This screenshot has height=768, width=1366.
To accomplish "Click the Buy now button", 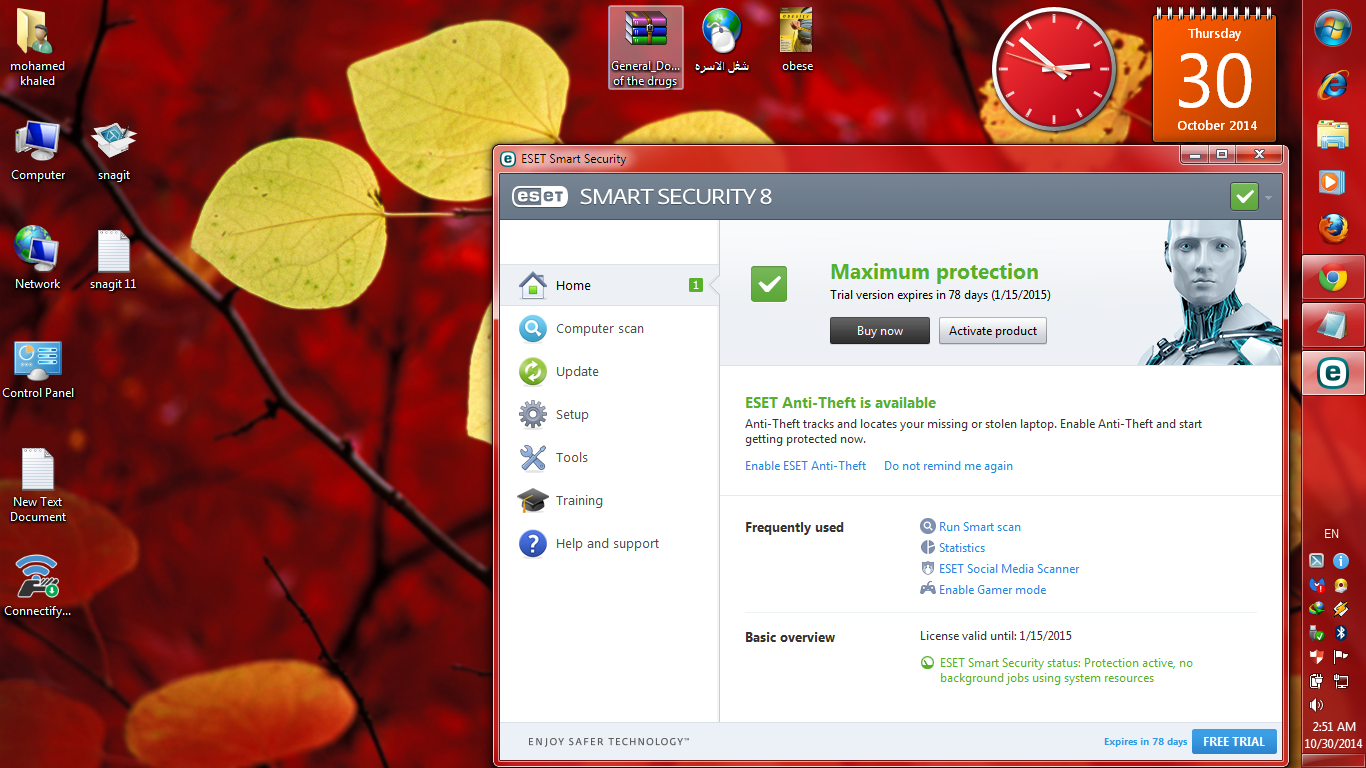I will (880, 331).
